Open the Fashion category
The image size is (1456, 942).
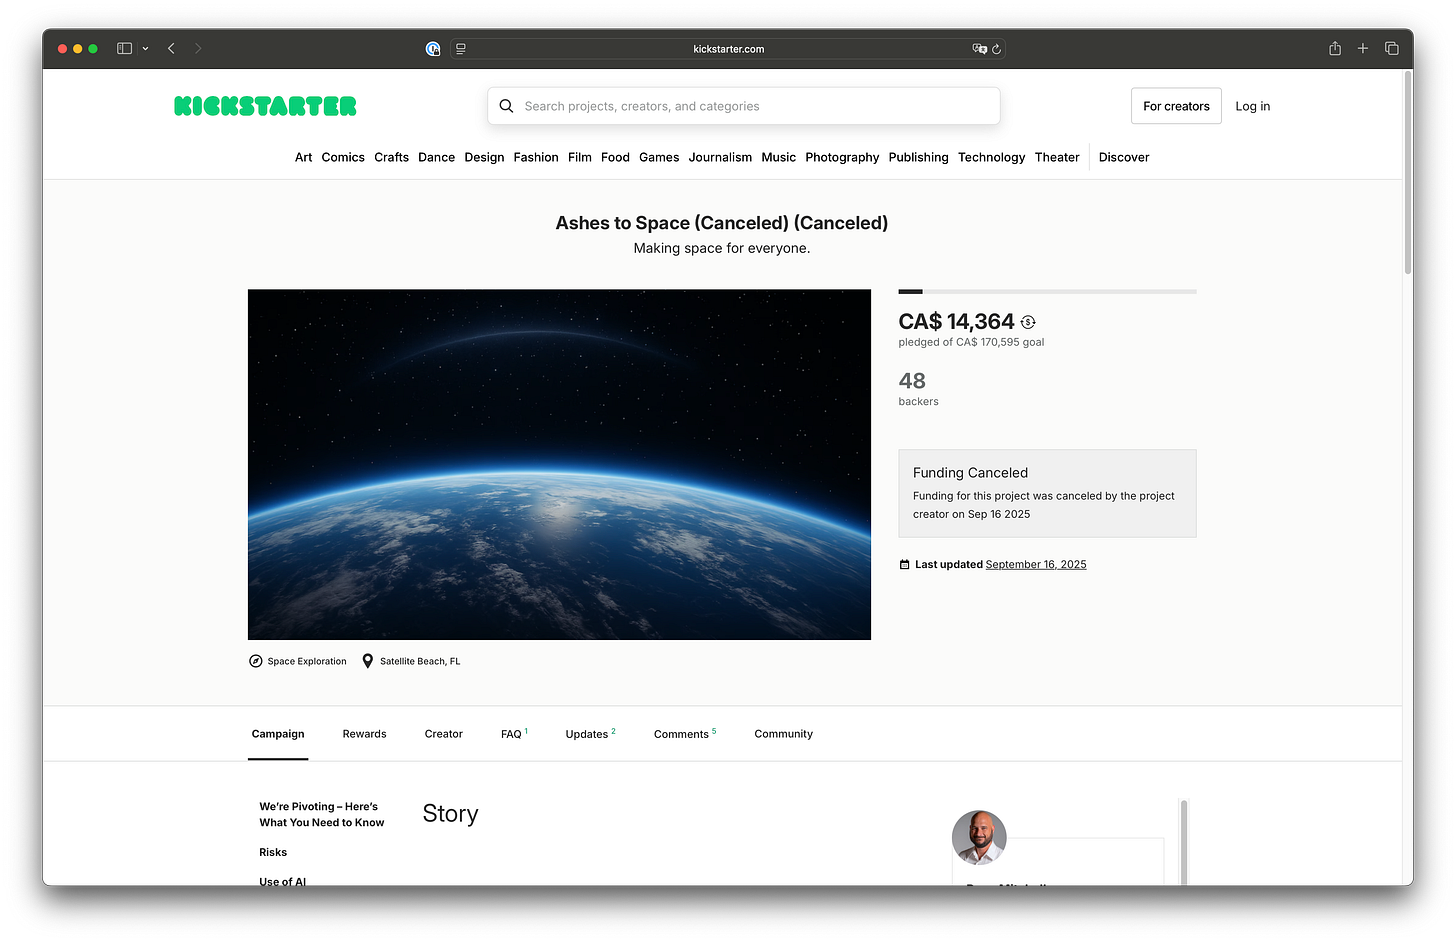tap(536, 157)
